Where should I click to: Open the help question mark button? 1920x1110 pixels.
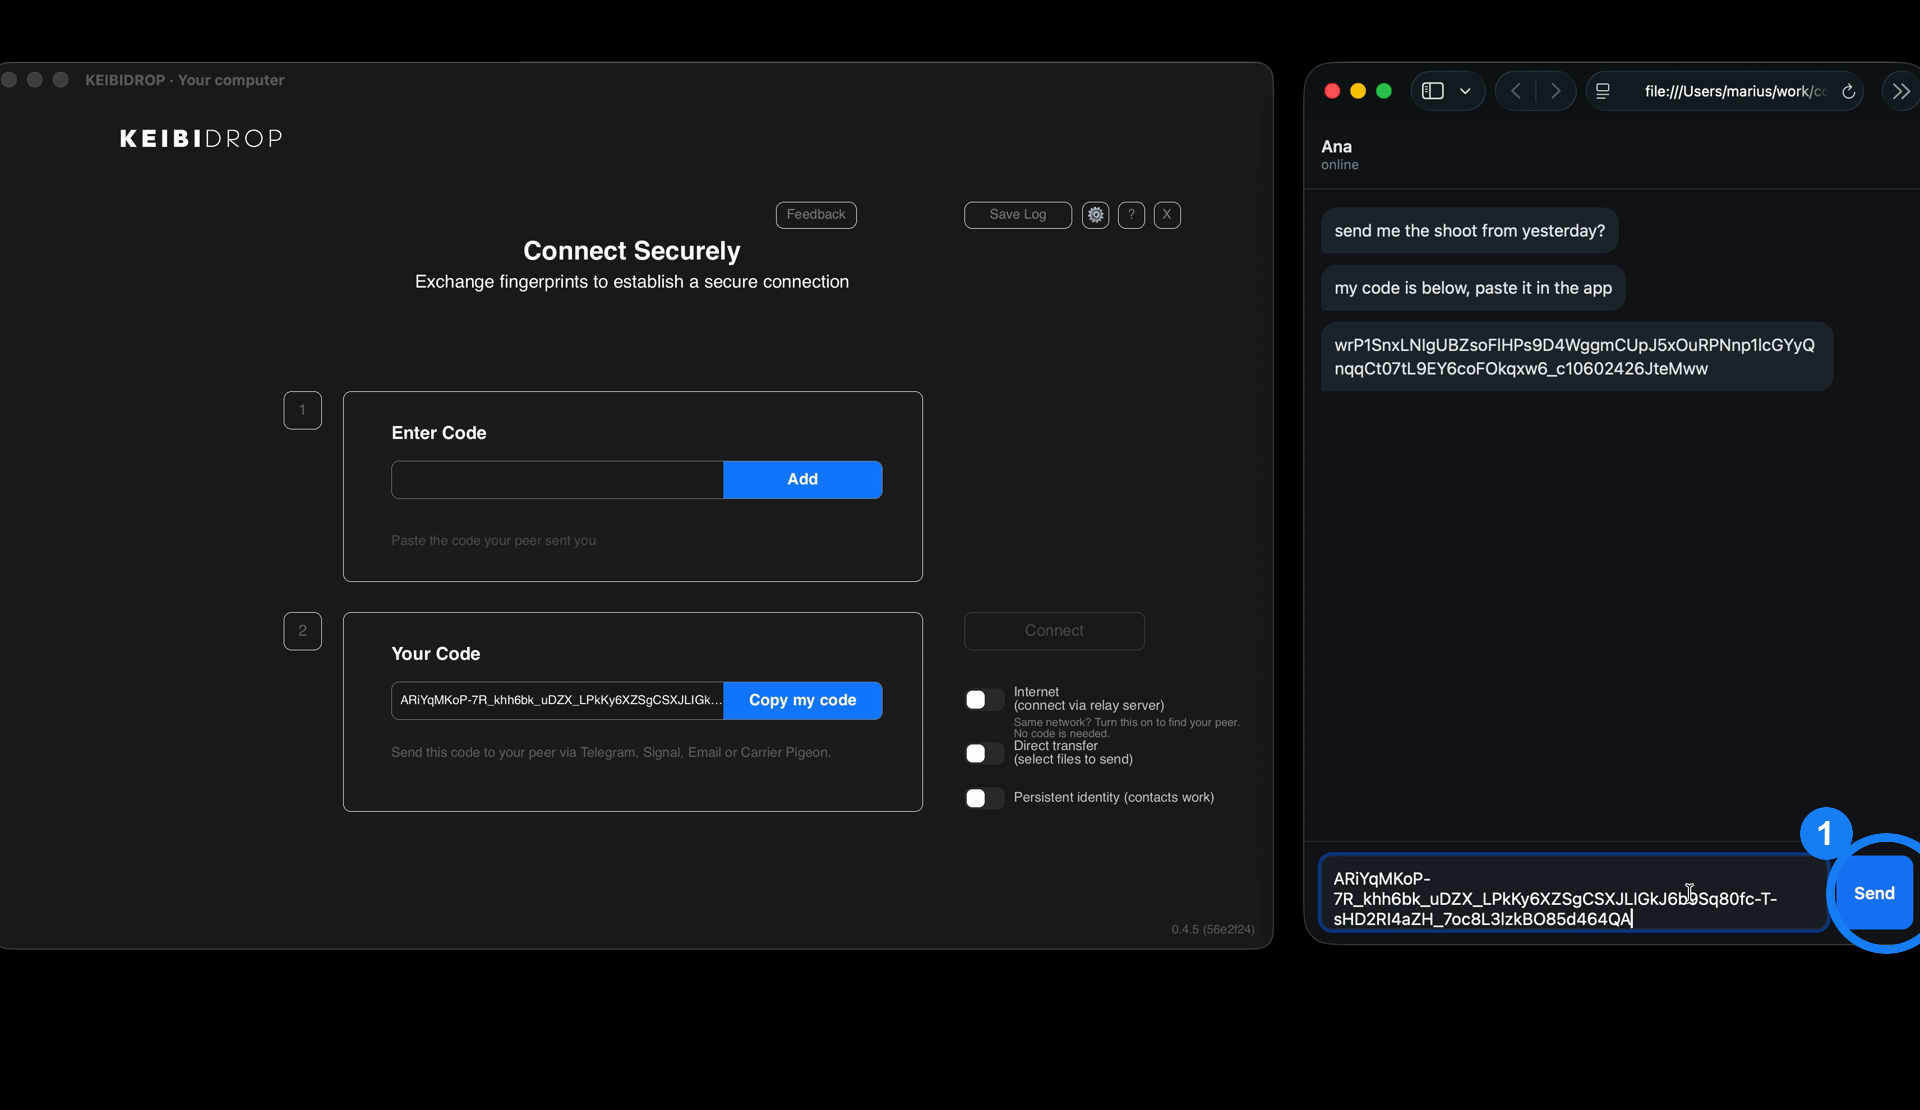tap(1131, 215)
